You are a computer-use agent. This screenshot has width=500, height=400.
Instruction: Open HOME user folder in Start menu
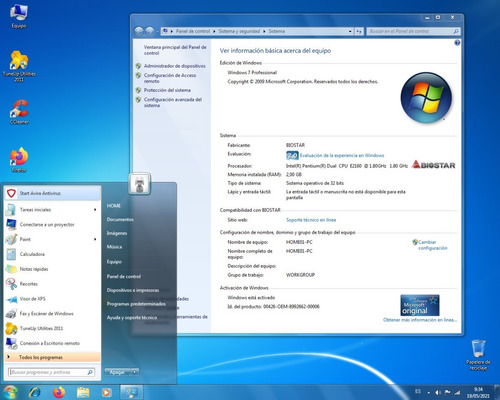click(114, 206)
